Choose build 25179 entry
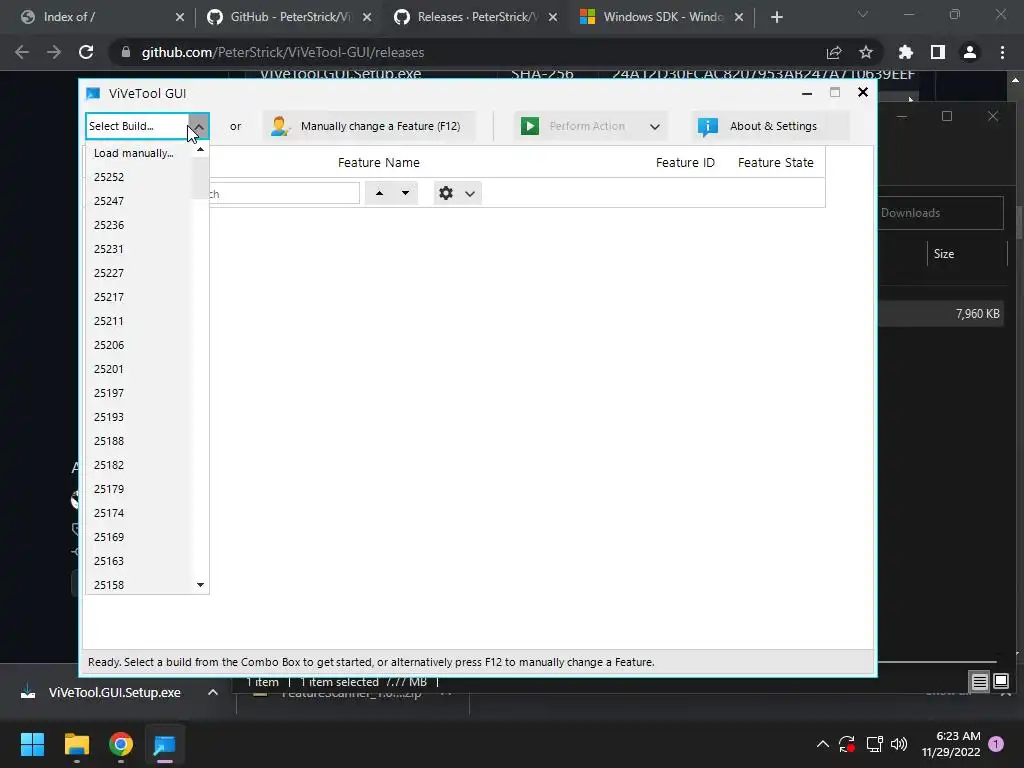The width and height of the screenshot is (1024, 768). point(138,489)
